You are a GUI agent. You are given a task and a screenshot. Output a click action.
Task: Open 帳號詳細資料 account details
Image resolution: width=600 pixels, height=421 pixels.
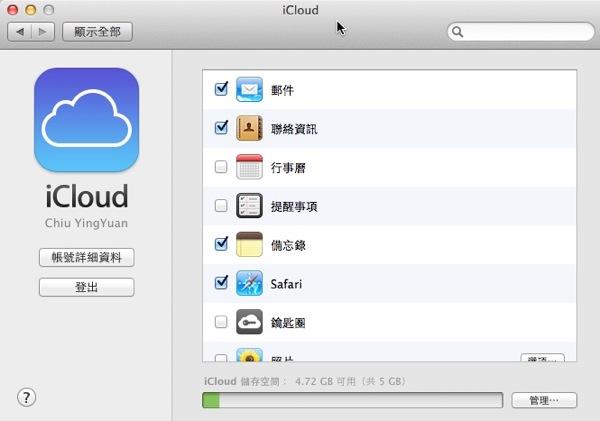(x=86, y=257)
